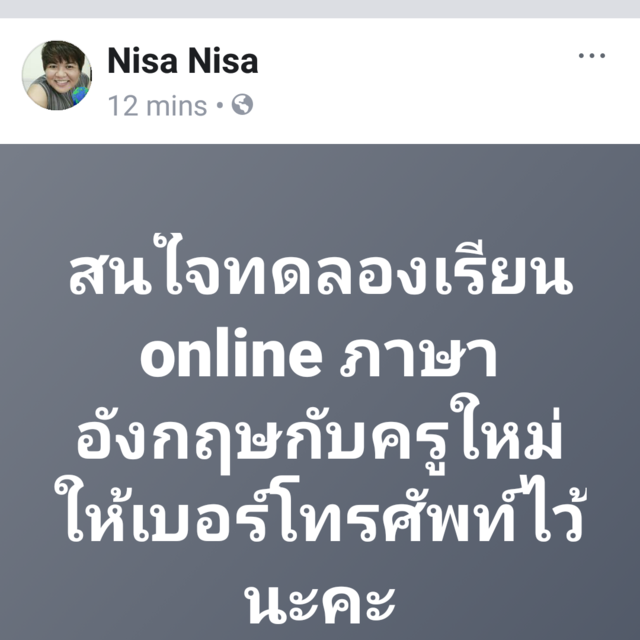Click the word "online" in post

231,353
